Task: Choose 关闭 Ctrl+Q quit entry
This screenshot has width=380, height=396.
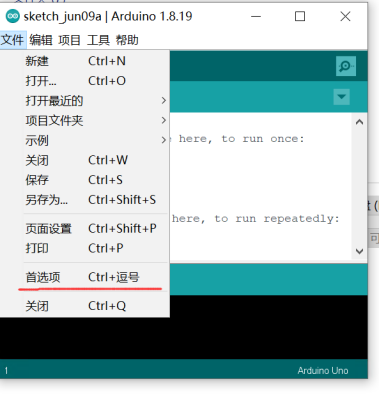Action: 85,306
